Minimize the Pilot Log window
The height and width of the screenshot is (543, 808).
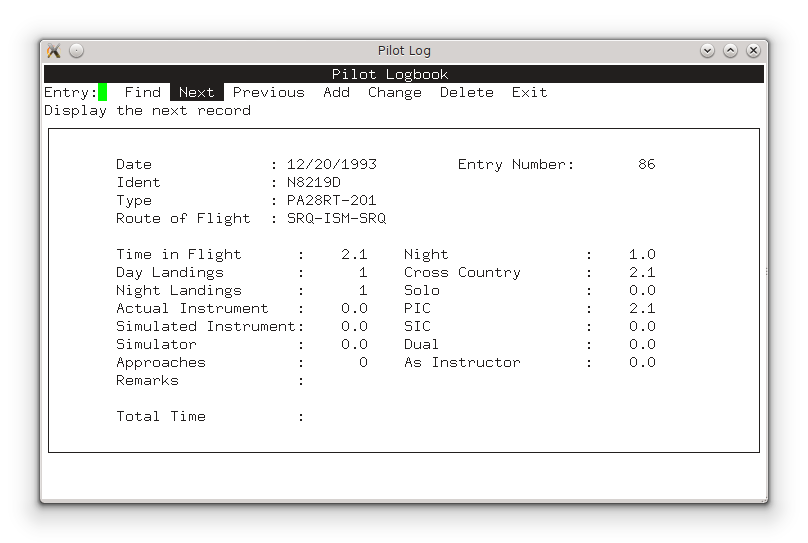click(x=708, y=51)
